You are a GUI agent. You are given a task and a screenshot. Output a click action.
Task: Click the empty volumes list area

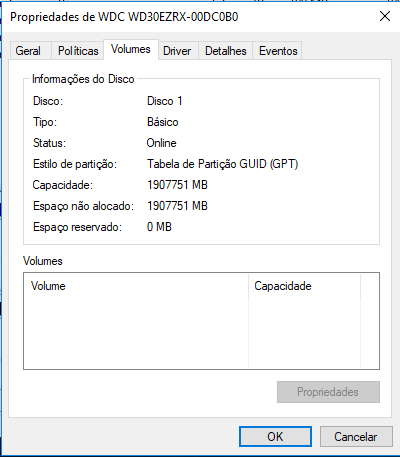[201, 333]
